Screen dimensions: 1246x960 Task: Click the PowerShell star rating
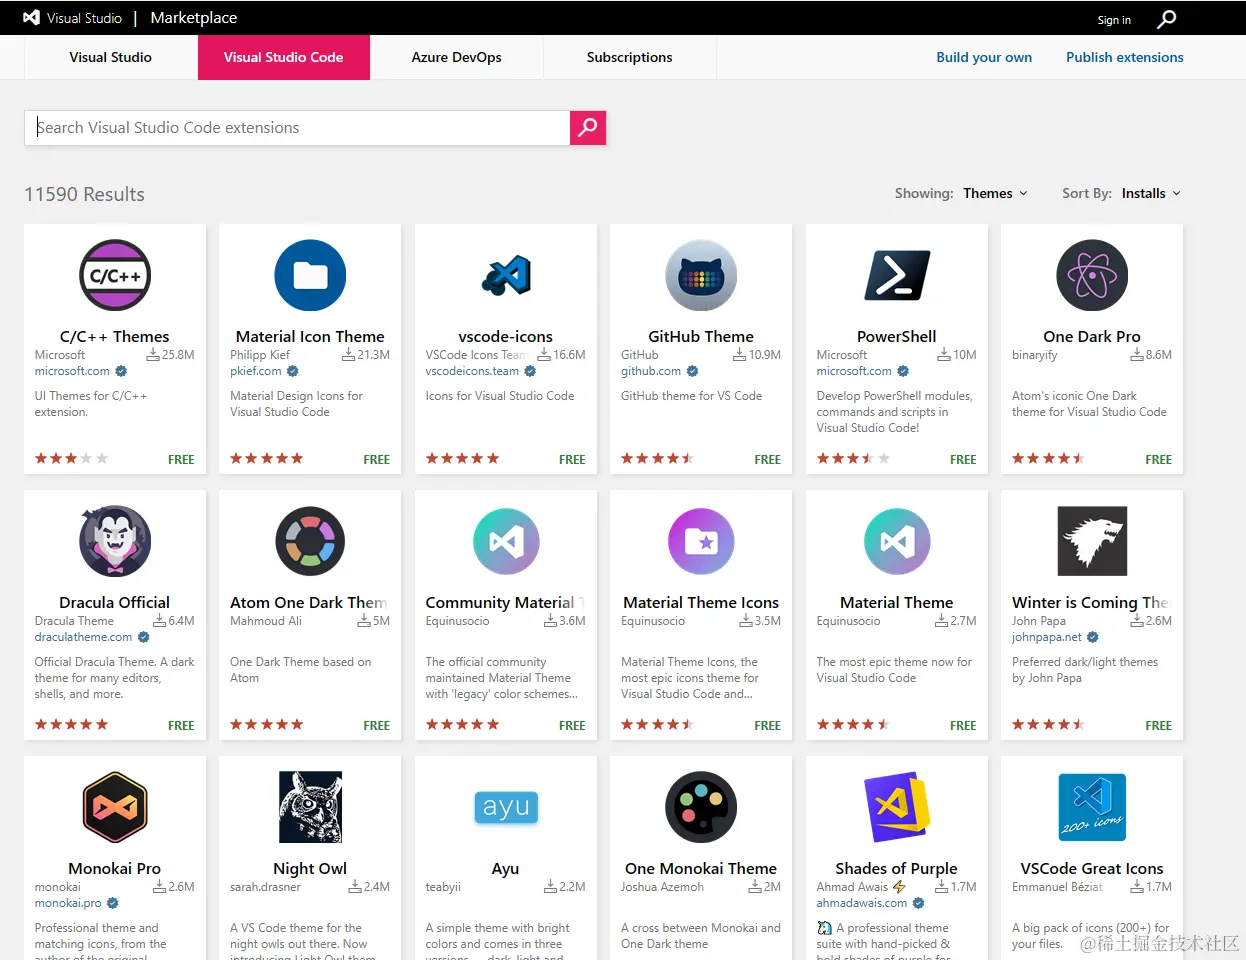[x=853, y=459]
